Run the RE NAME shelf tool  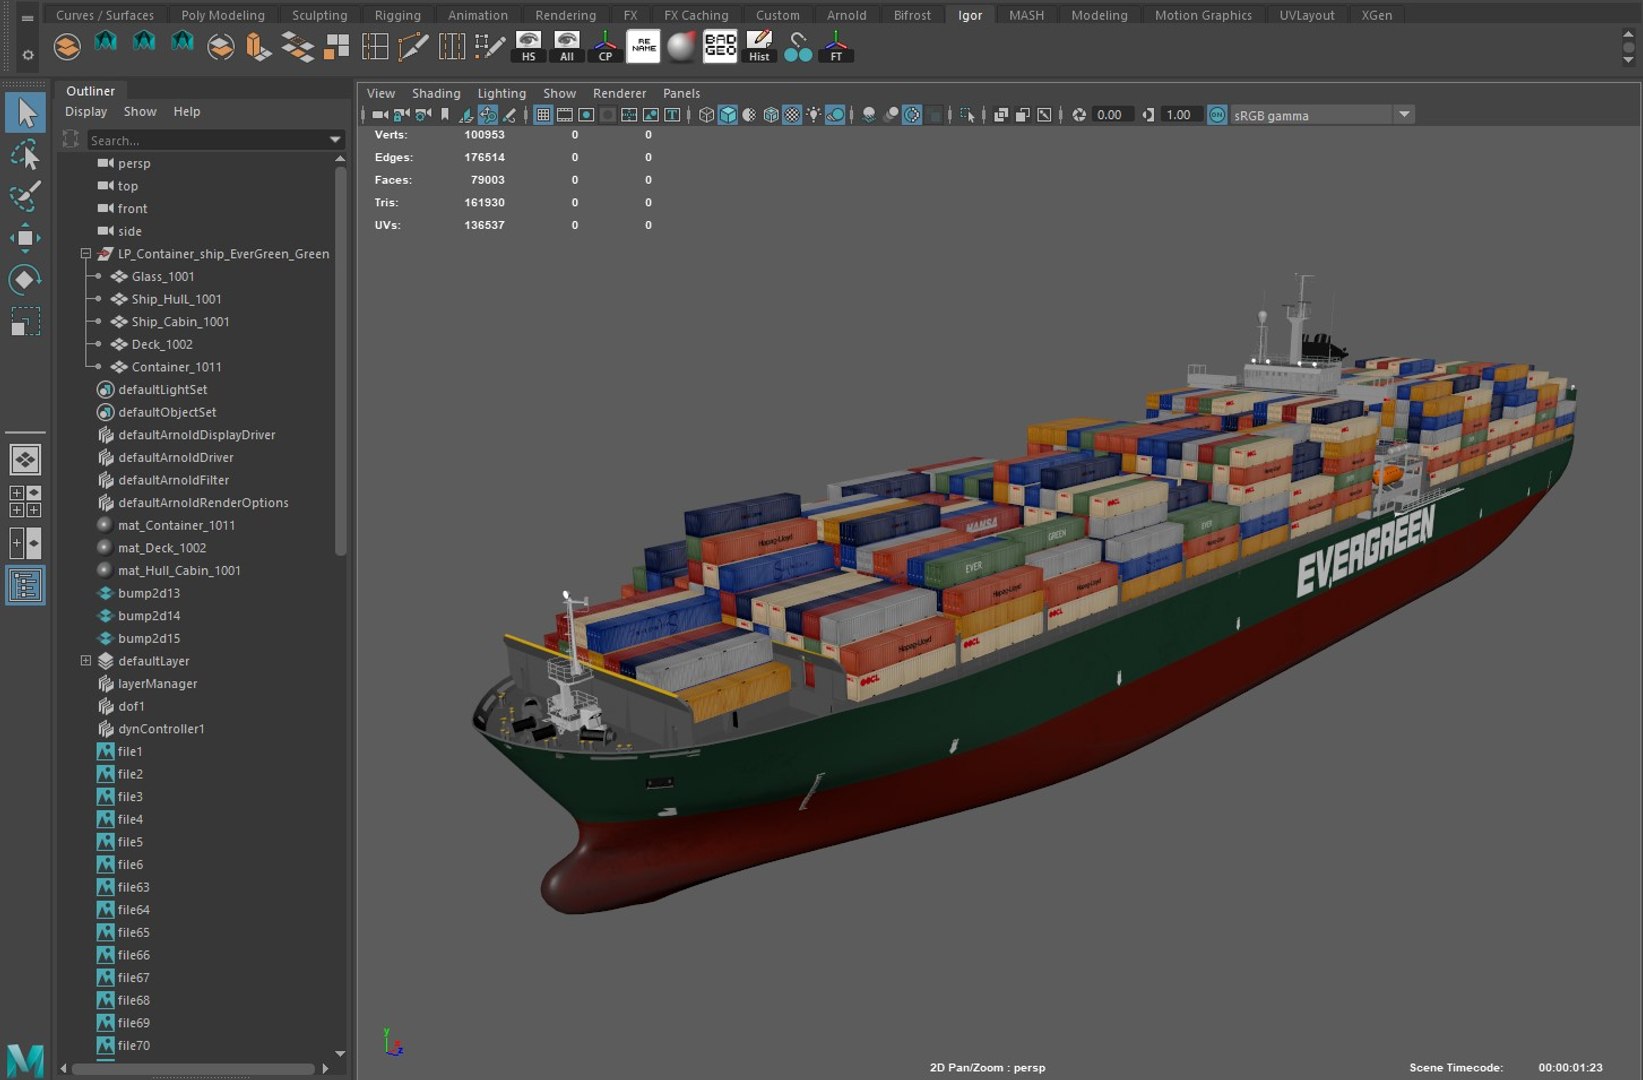point(643,46)
